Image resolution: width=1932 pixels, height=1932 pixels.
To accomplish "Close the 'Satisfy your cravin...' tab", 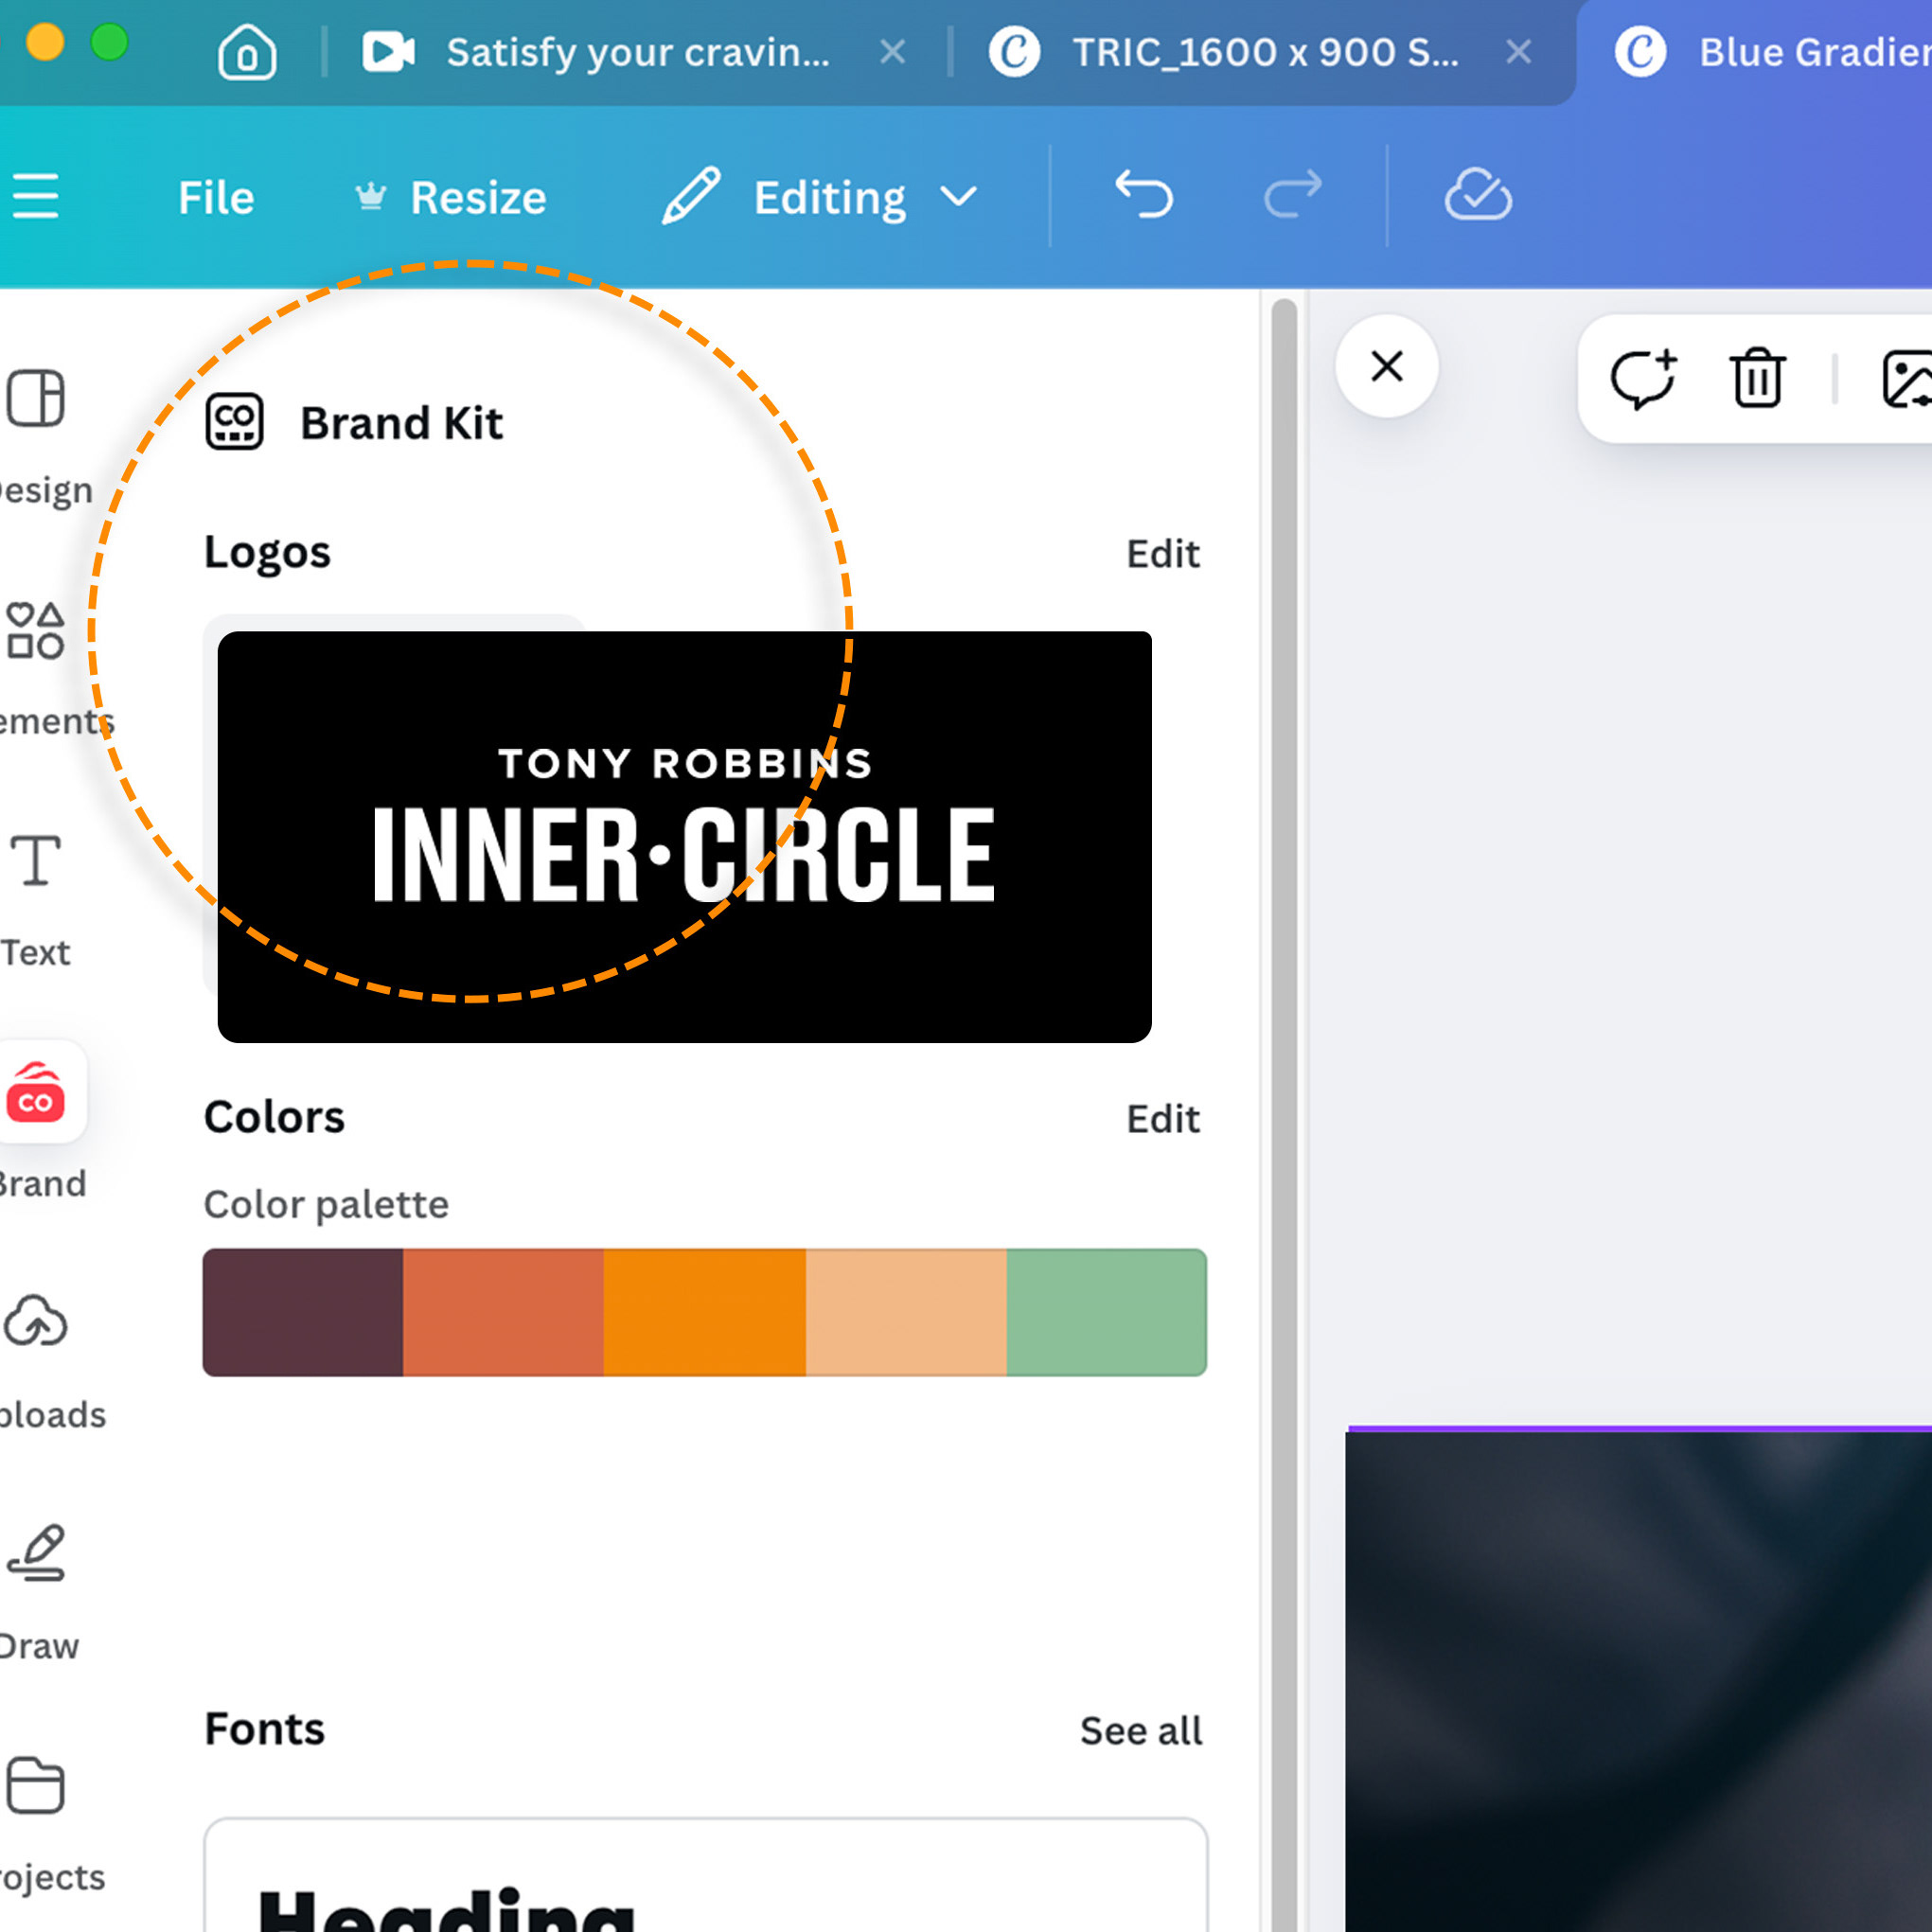I will pos(893,52).
